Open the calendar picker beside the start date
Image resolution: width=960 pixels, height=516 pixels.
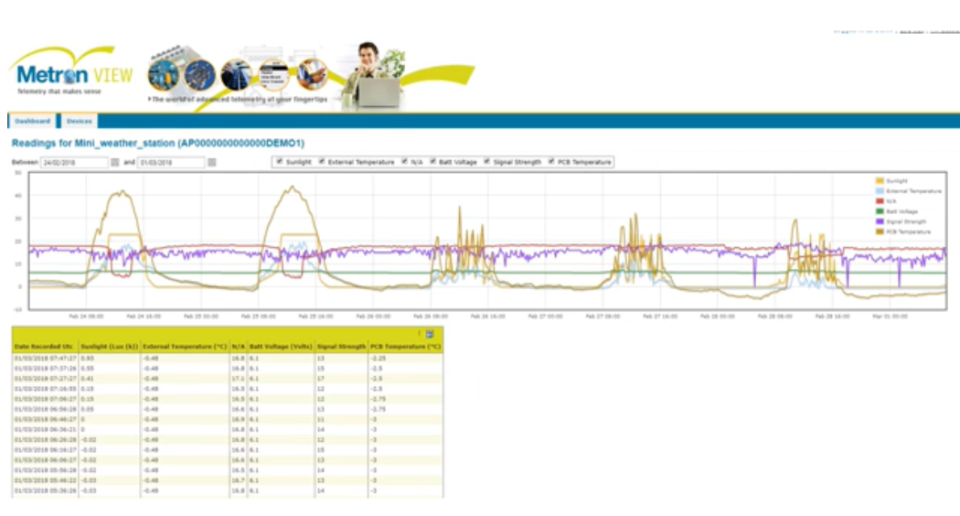pyautogui.click(x=114, y=162)
